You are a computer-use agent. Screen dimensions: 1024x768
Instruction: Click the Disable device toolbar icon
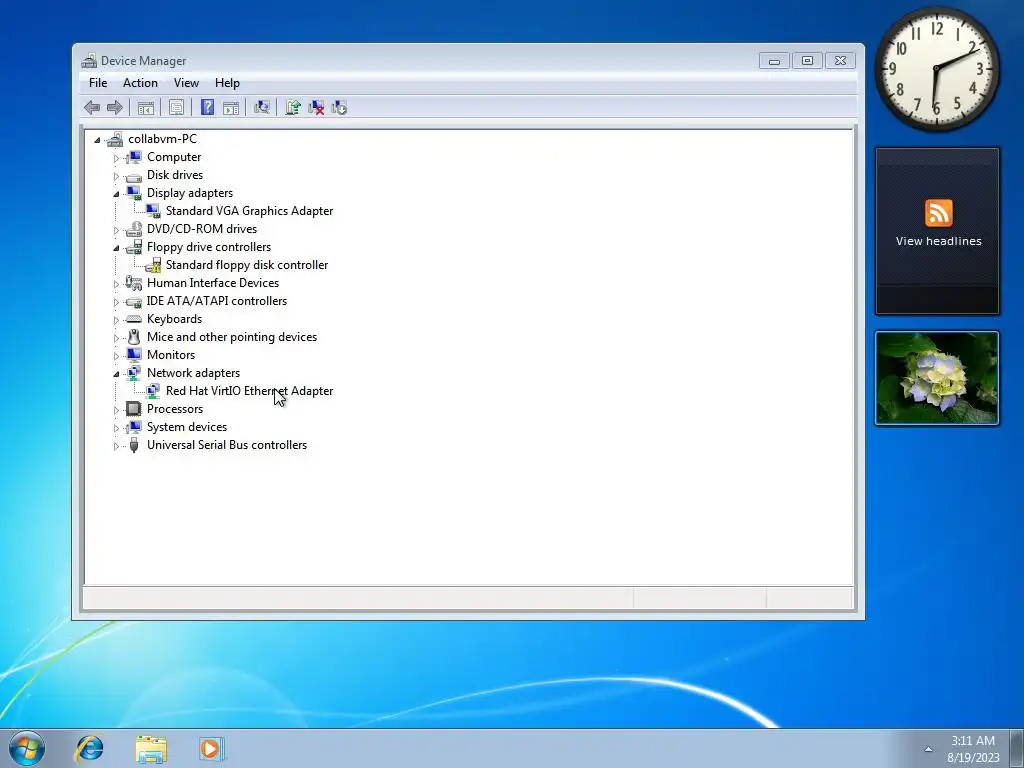click(340, 108)
